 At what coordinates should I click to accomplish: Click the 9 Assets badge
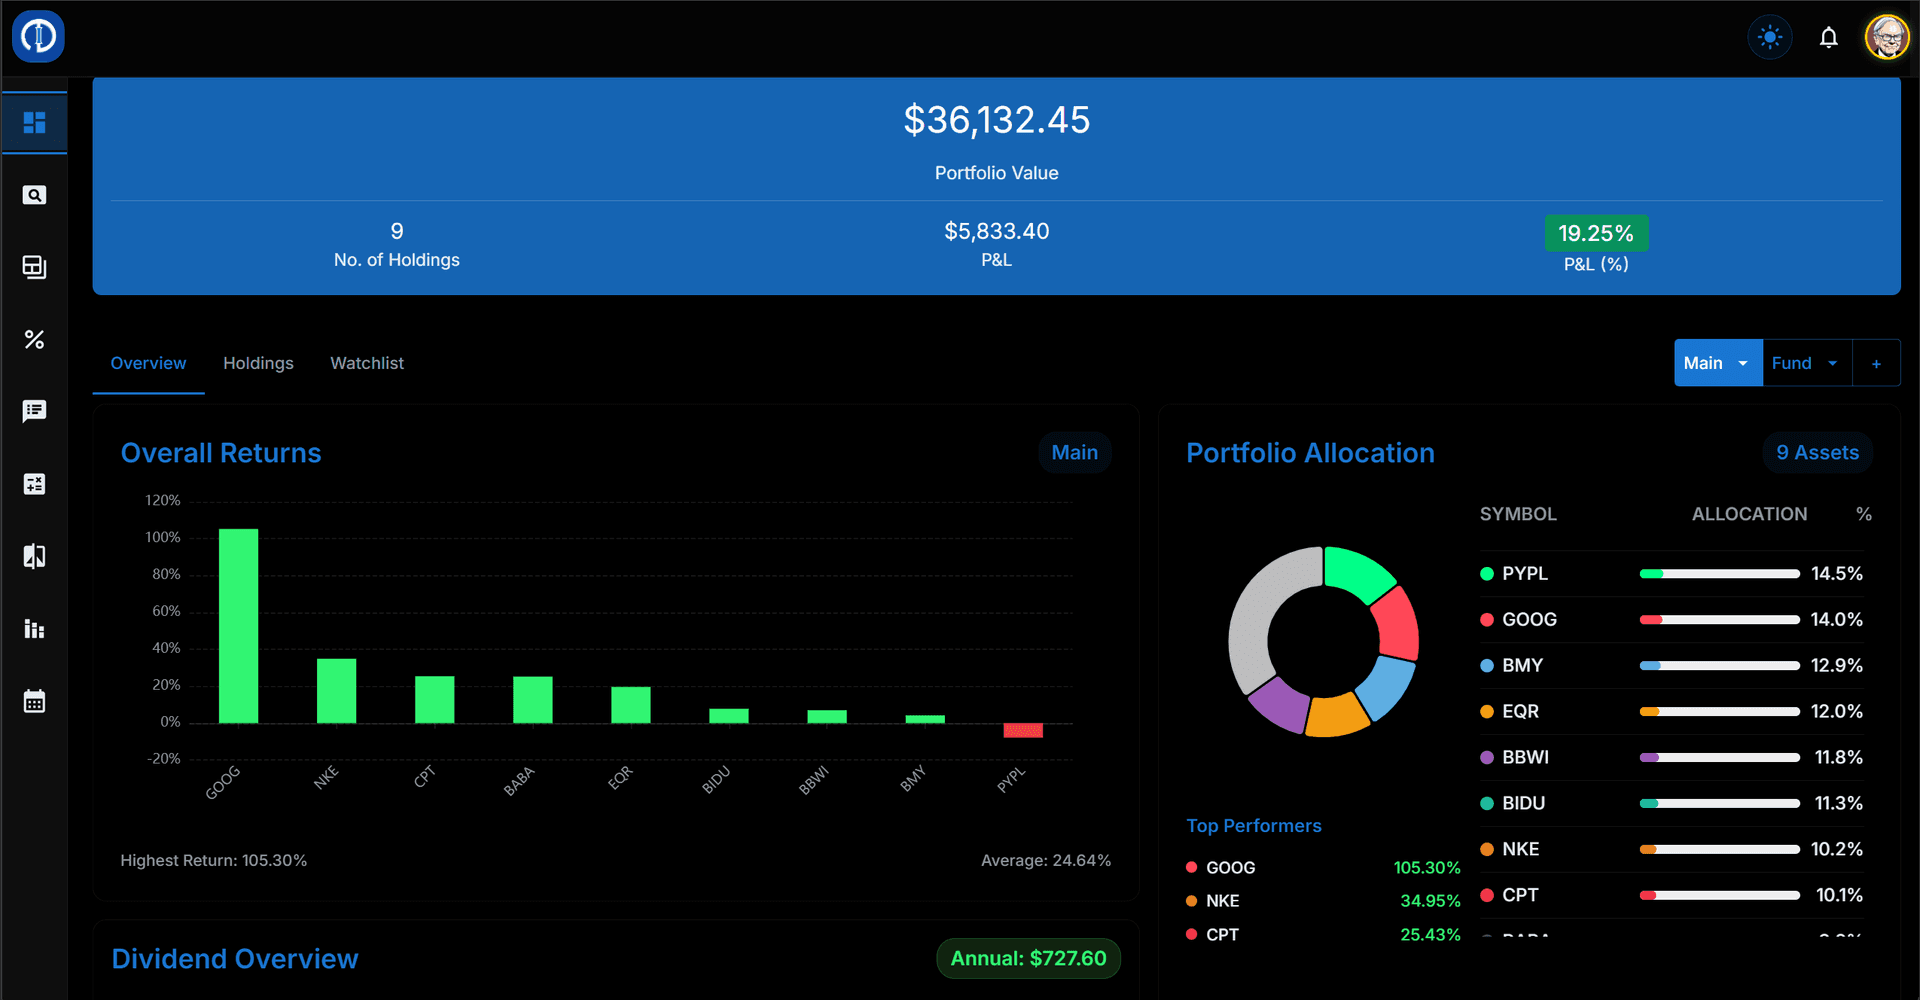click(1817, 452)
